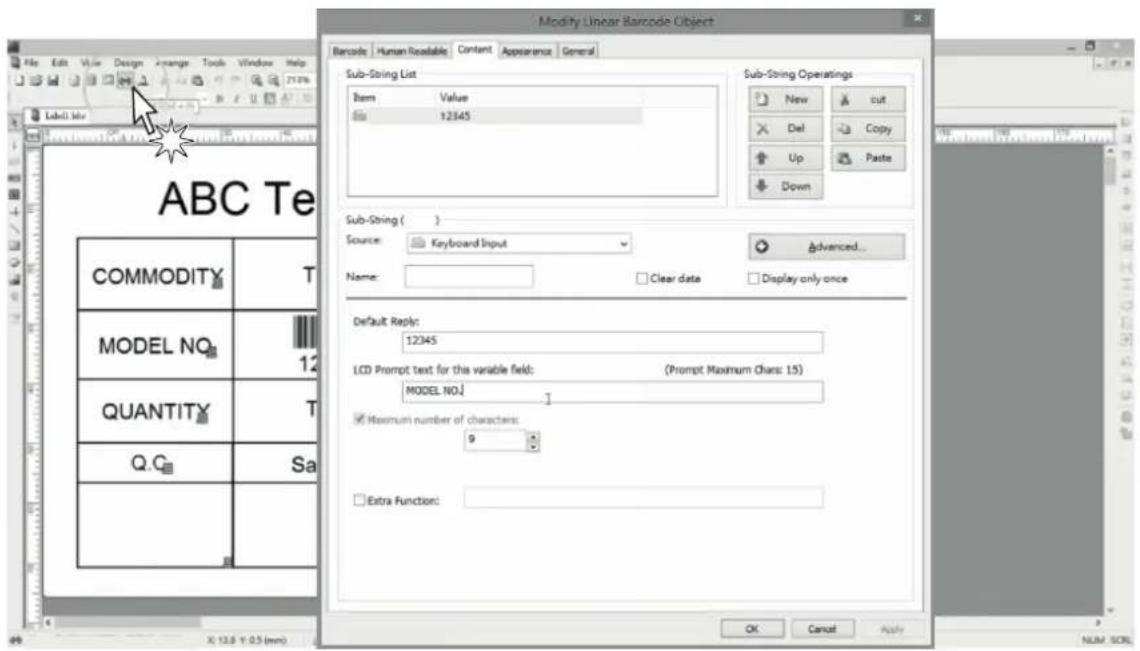Viewport: 1140px width, 651px height.
Task: Open the General tab
Action: 579,51
